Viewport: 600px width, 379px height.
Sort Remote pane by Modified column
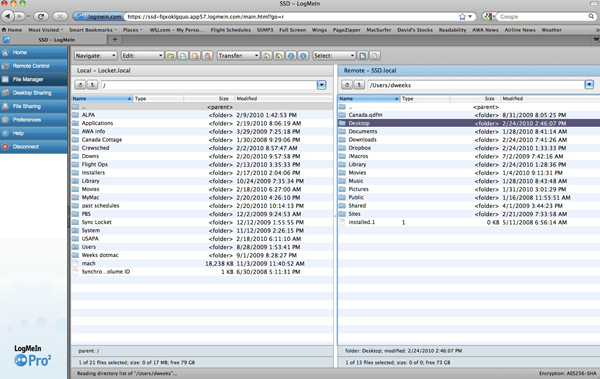[550, 98]
